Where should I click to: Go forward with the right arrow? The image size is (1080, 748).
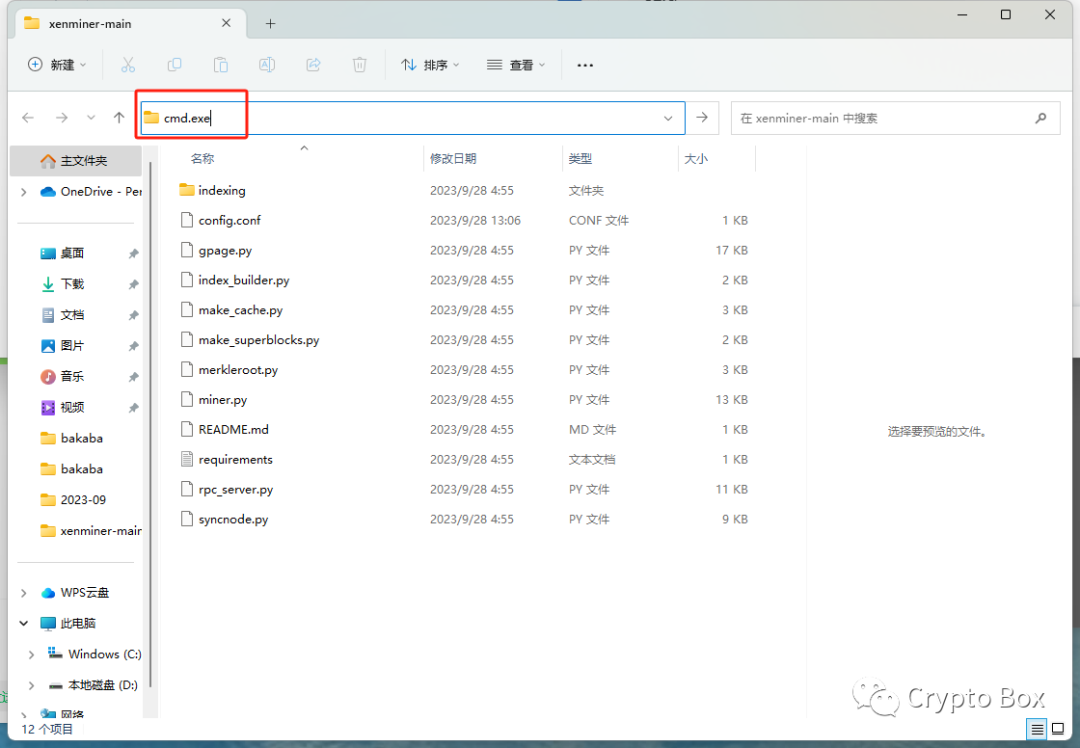pyautogui.click(x=62, y=118)
